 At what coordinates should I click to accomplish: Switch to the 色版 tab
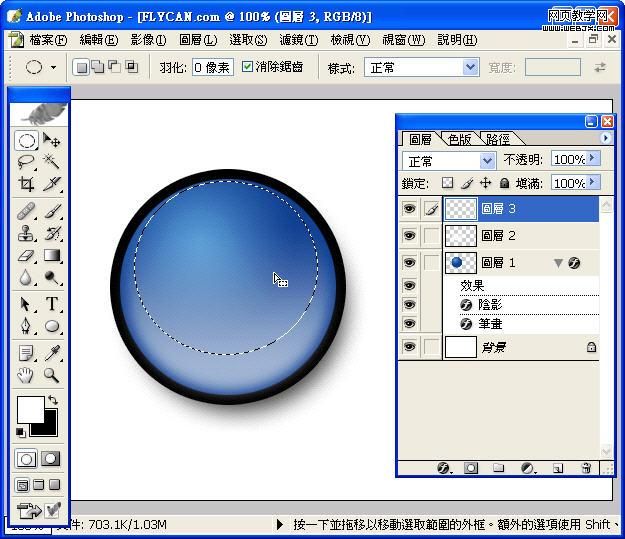(x=460, y=139)
